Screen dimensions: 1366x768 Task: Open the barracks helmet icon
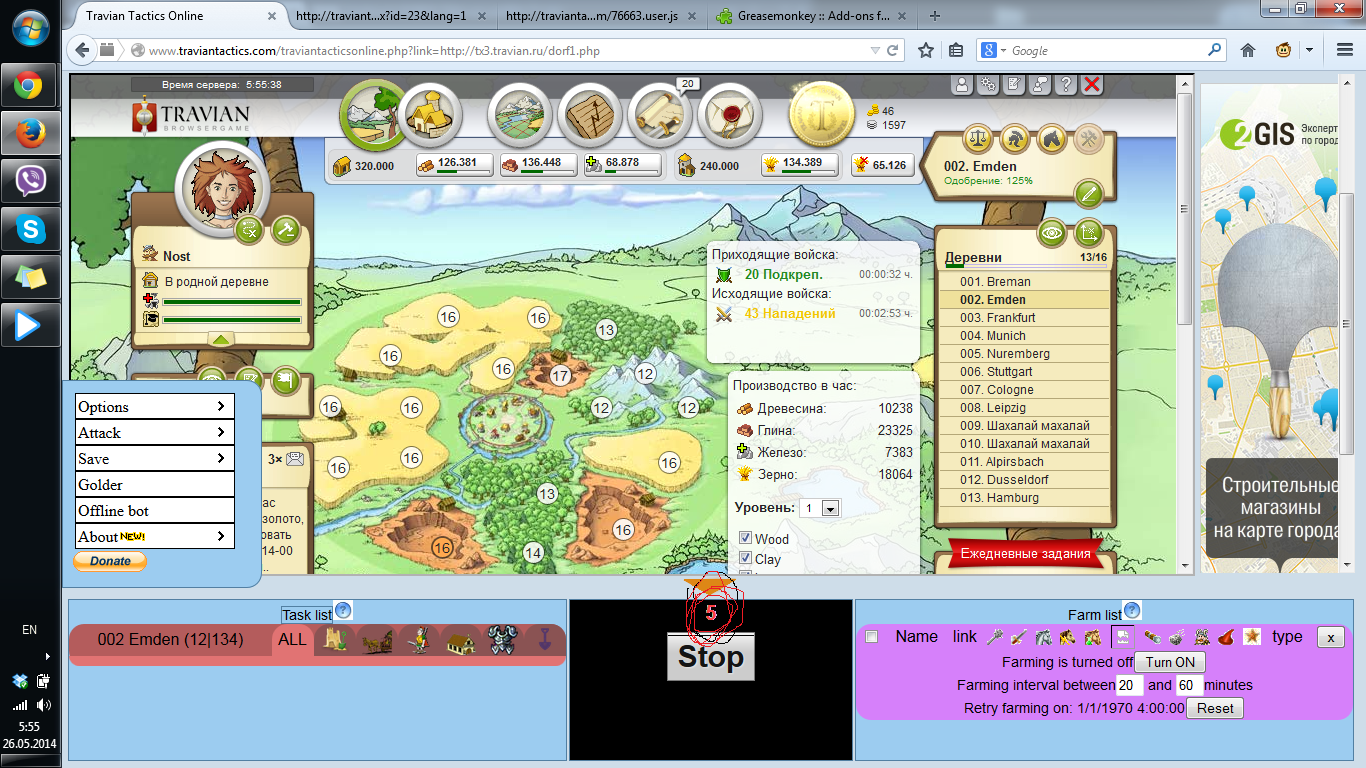pyautogui.click(x=1014, y=138)
